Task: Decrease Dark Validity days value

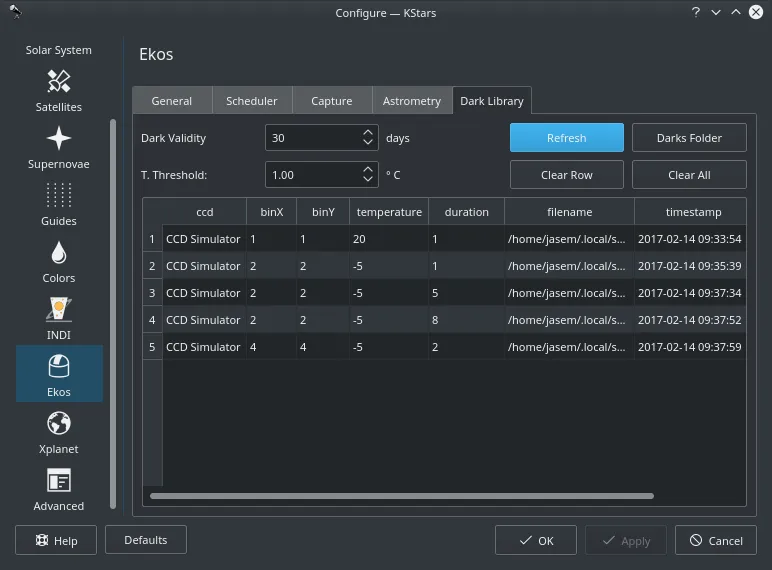Action: tap(368, 142)
